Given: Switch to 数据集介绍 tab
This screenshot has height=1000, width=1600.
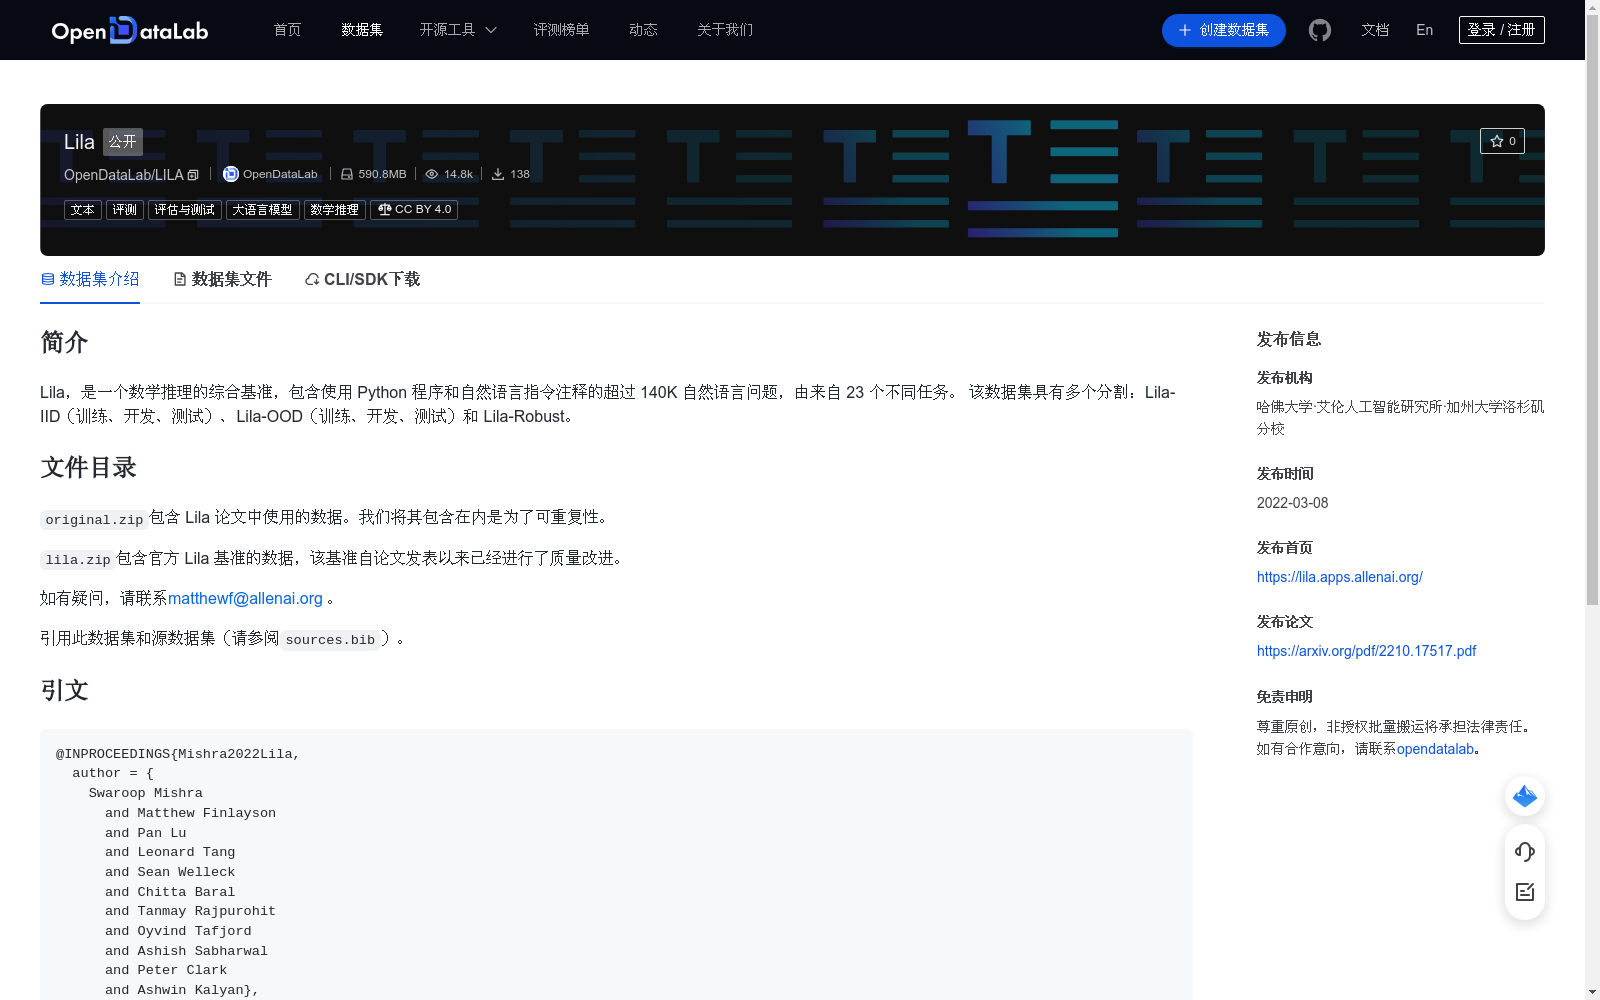Looking at the screenshot, I should coord(90,279).
